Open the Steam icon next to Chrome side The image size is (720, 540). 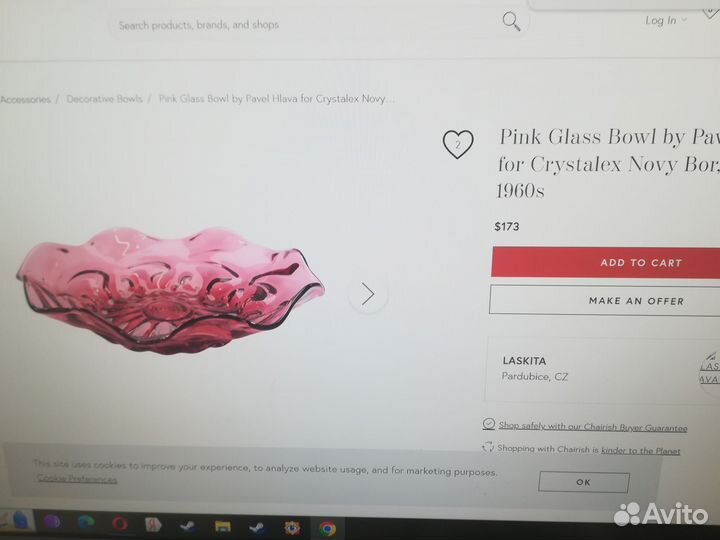257,527
